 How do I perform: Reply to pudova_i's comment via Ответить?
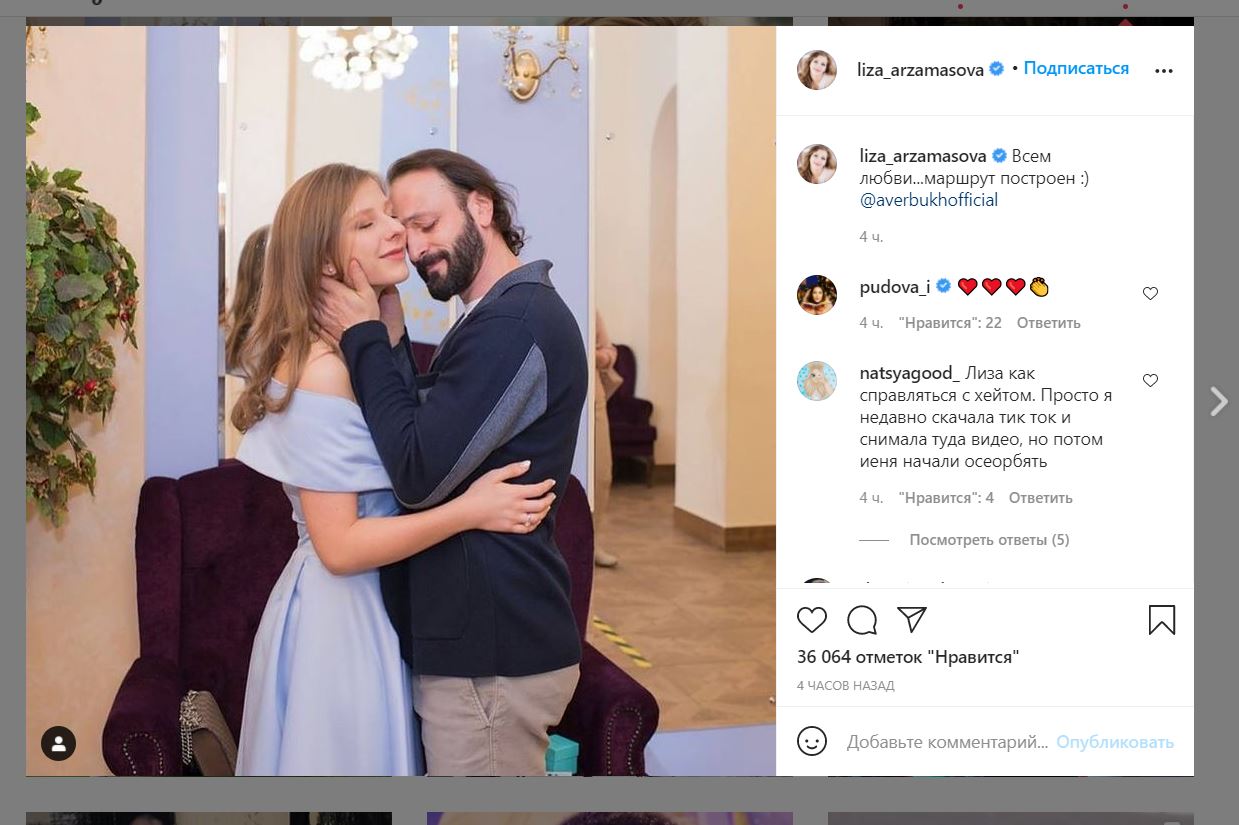click(x=1048, y=323)
